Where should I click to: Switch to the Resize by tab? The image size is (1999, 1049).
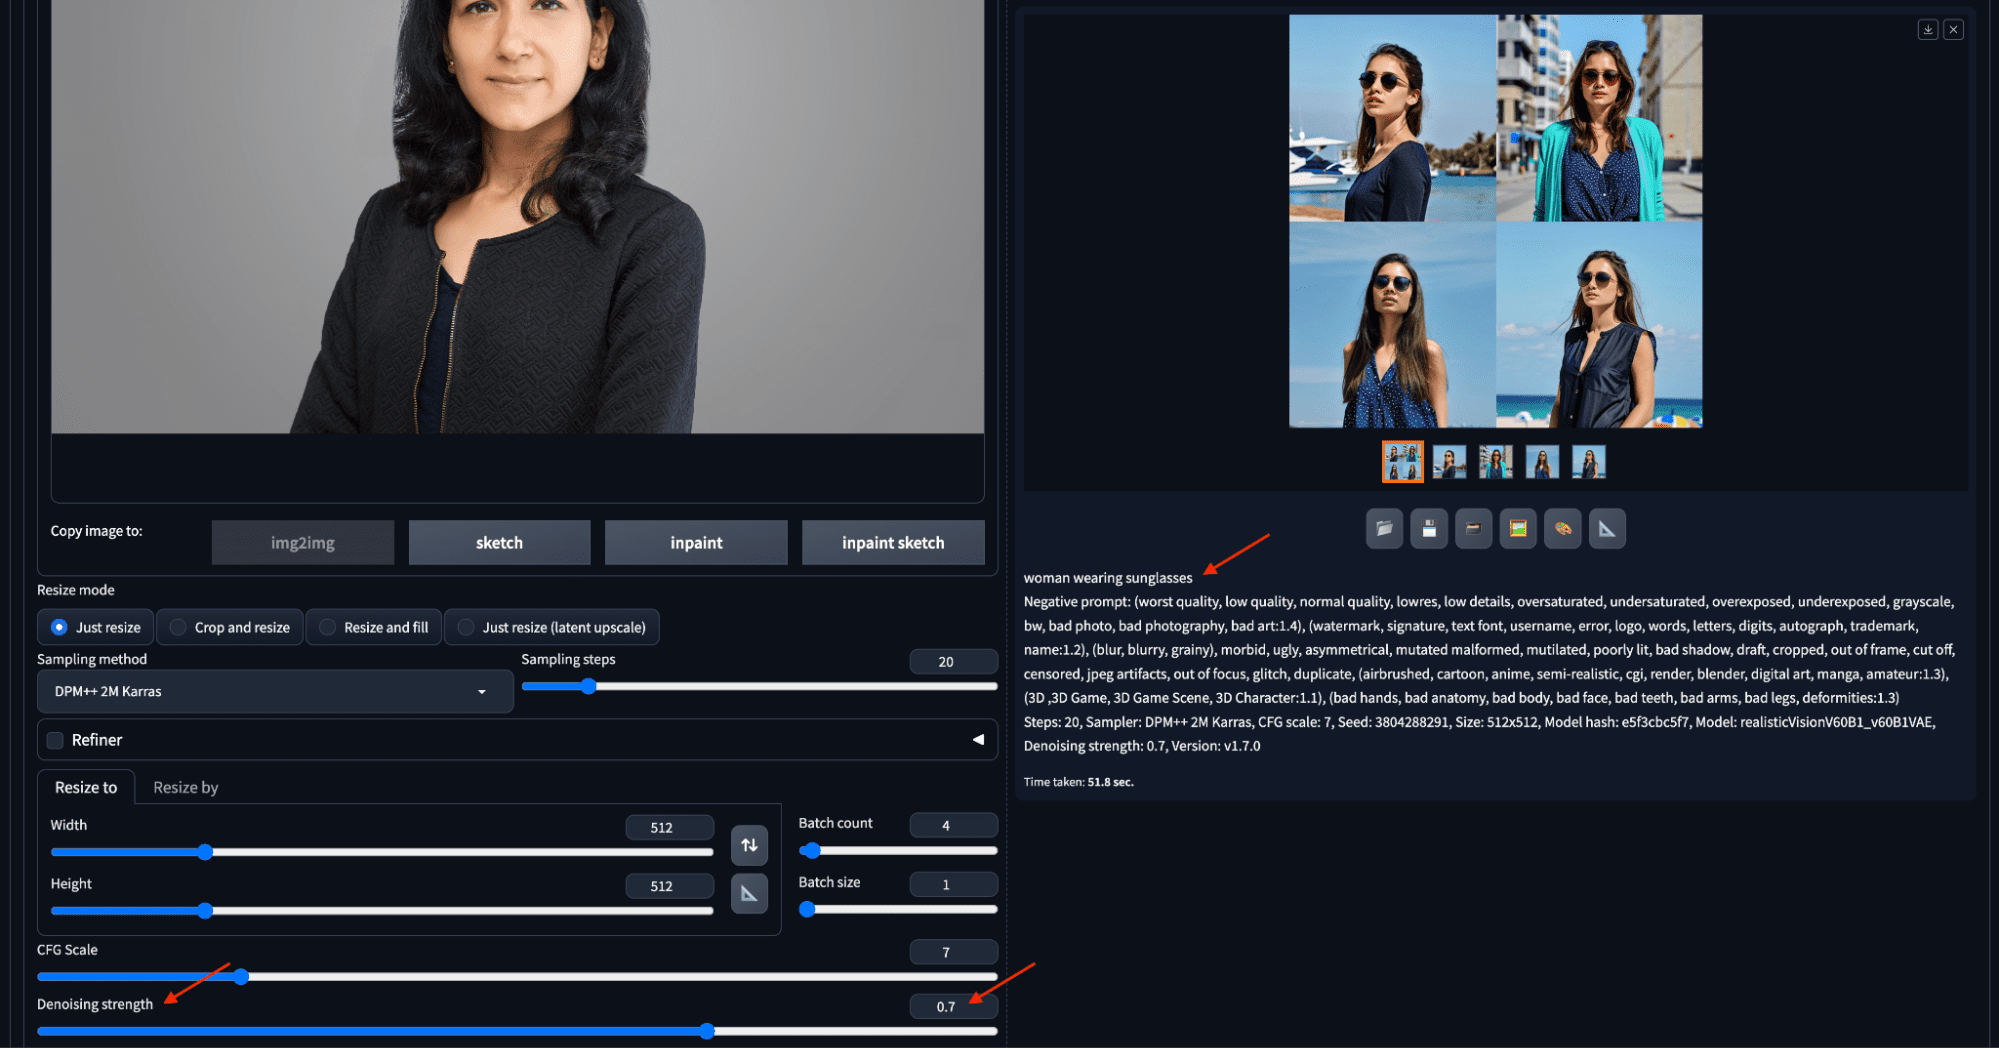185,787
